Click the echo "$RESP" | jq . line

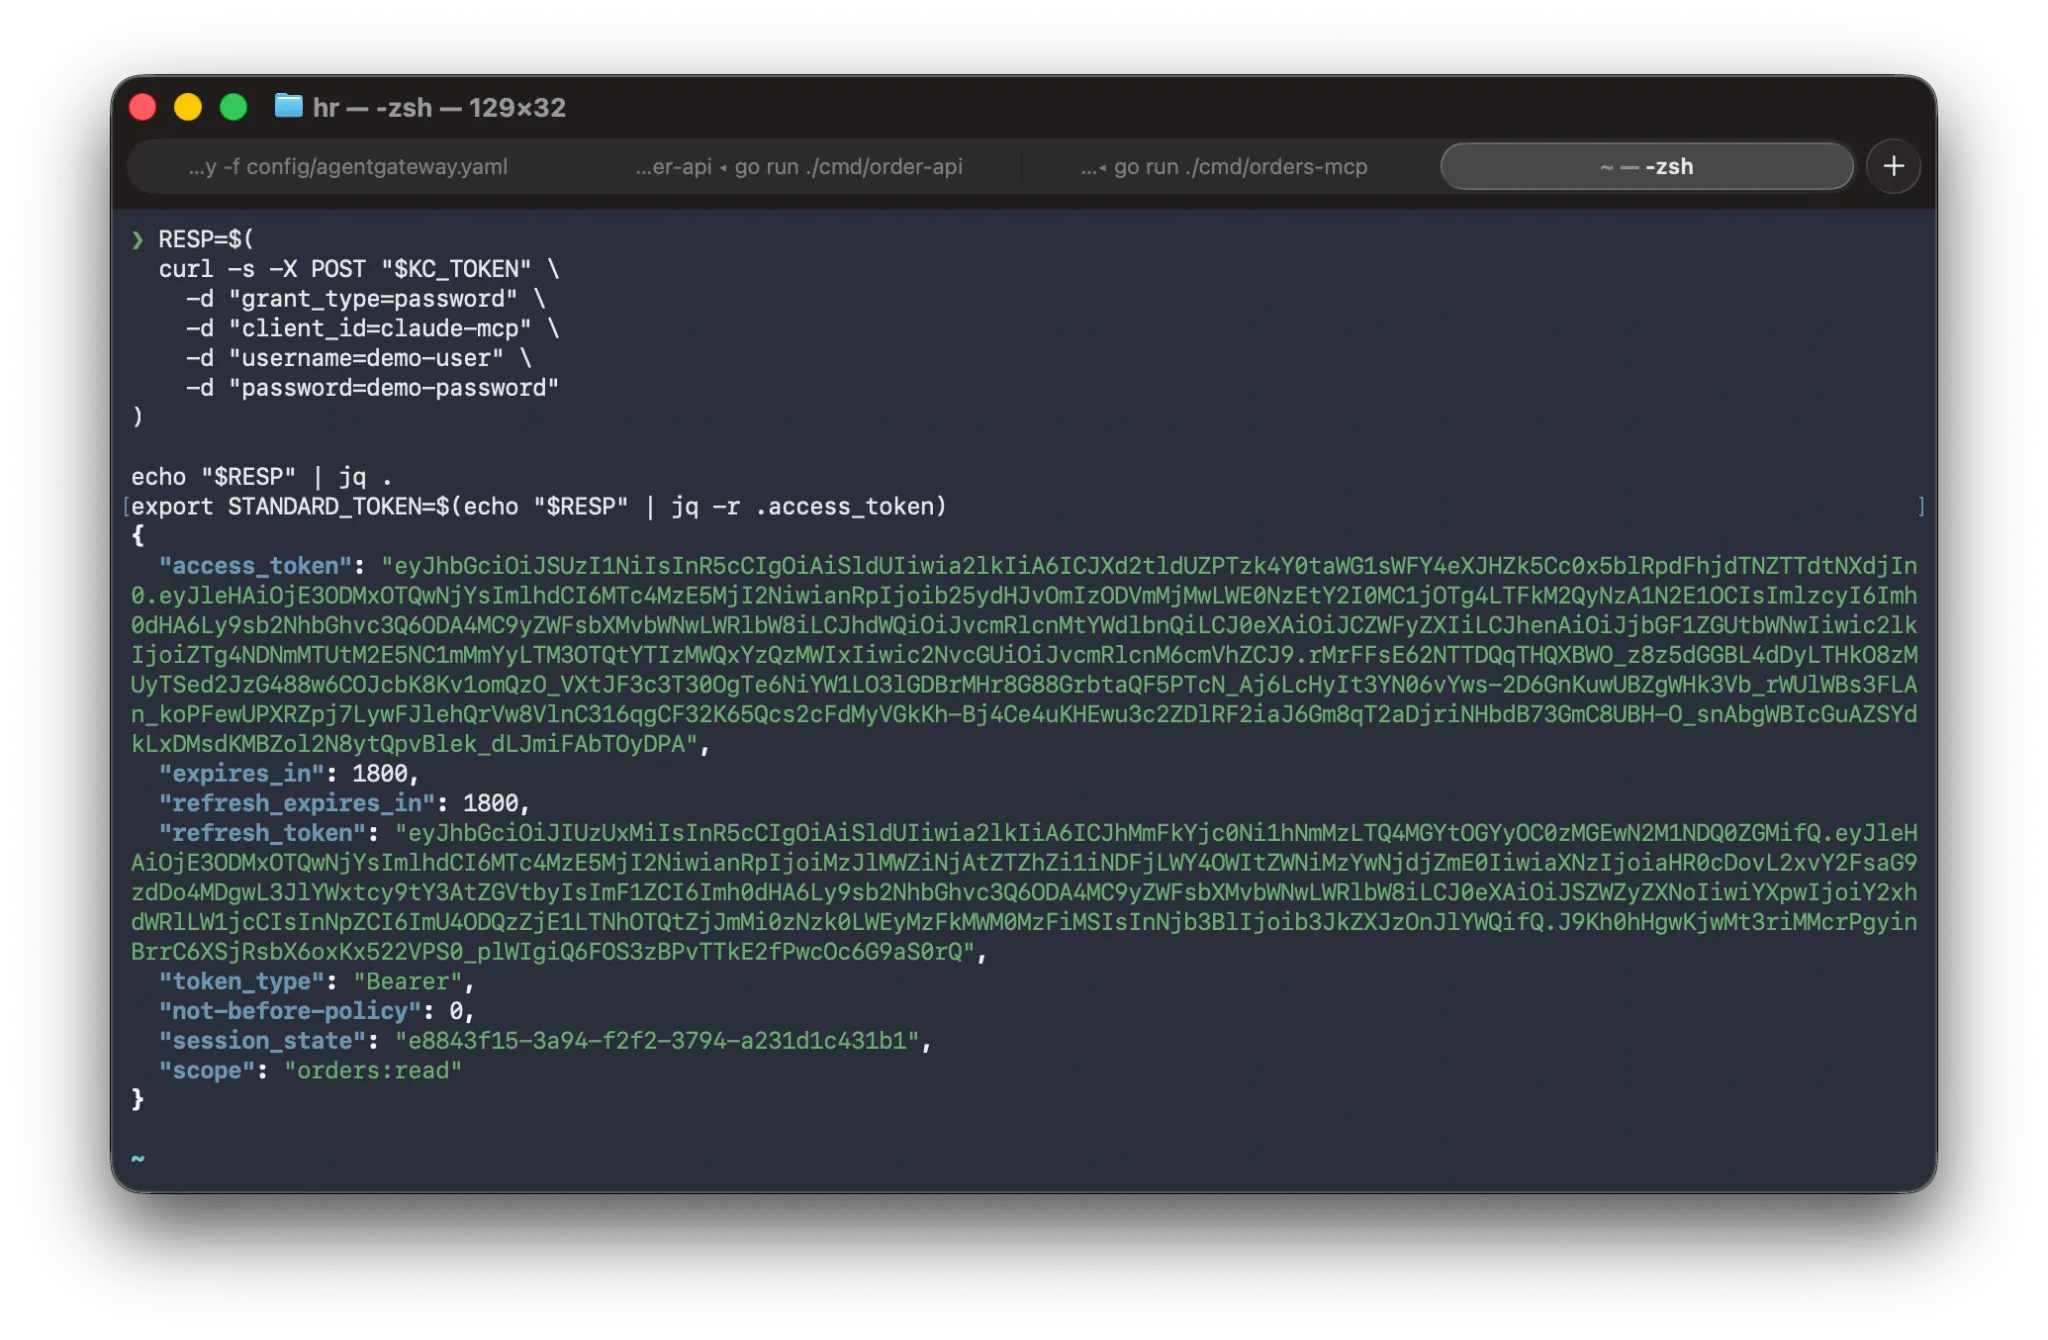tap(261, 477)
